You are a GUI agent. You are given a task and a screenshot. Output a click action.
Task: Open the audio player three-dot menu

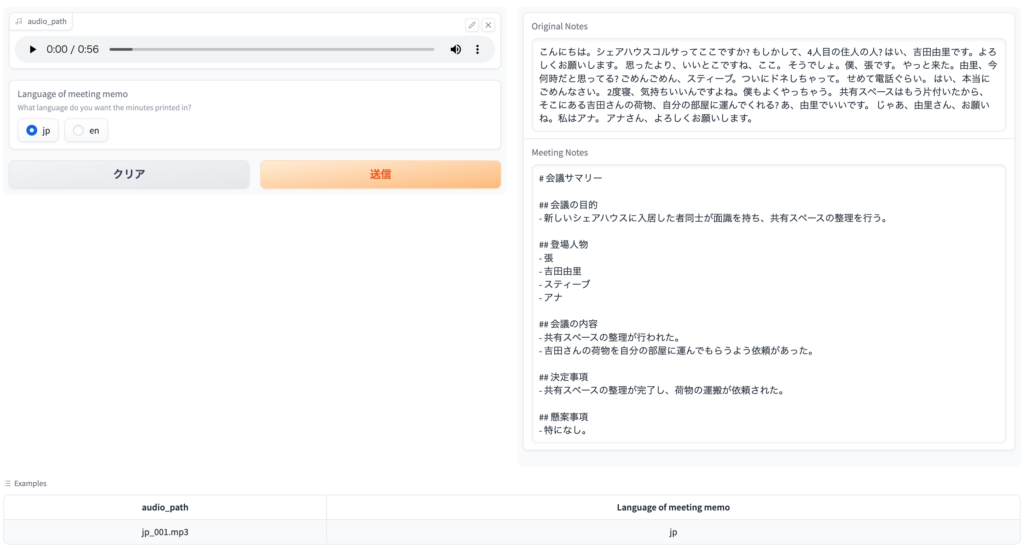coord(478,49)
